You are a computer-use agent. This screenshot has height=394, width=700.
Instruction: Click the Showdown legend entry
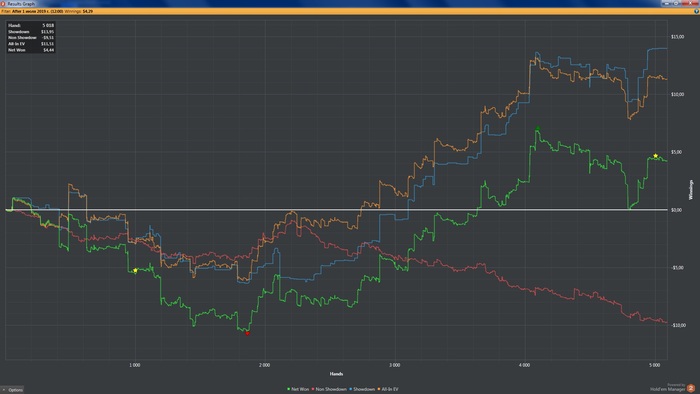(362, 389)
